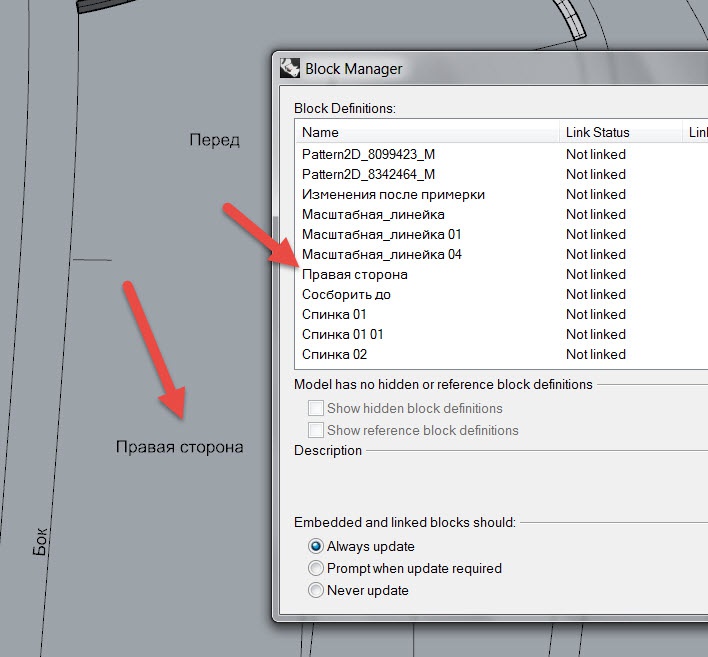
Task: Select Масштабная_линейка 04 block
Action: [x=383, y=254]
